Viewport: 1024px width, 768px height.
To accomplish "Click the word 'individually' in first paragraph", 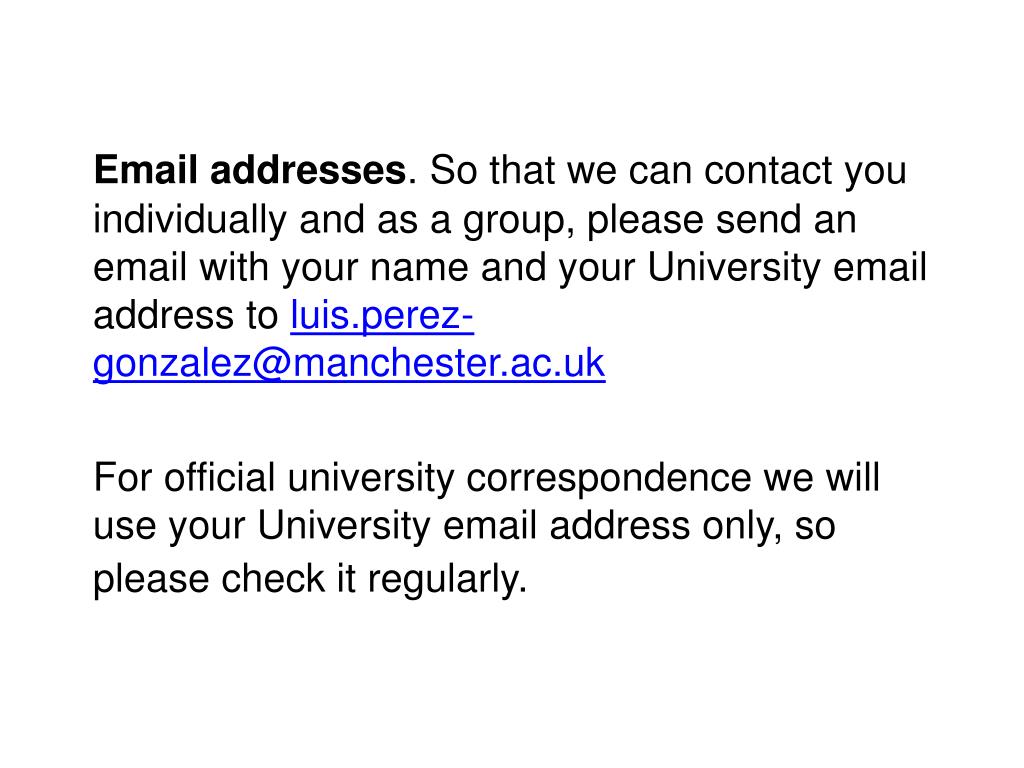I will [x=190, y=219].
